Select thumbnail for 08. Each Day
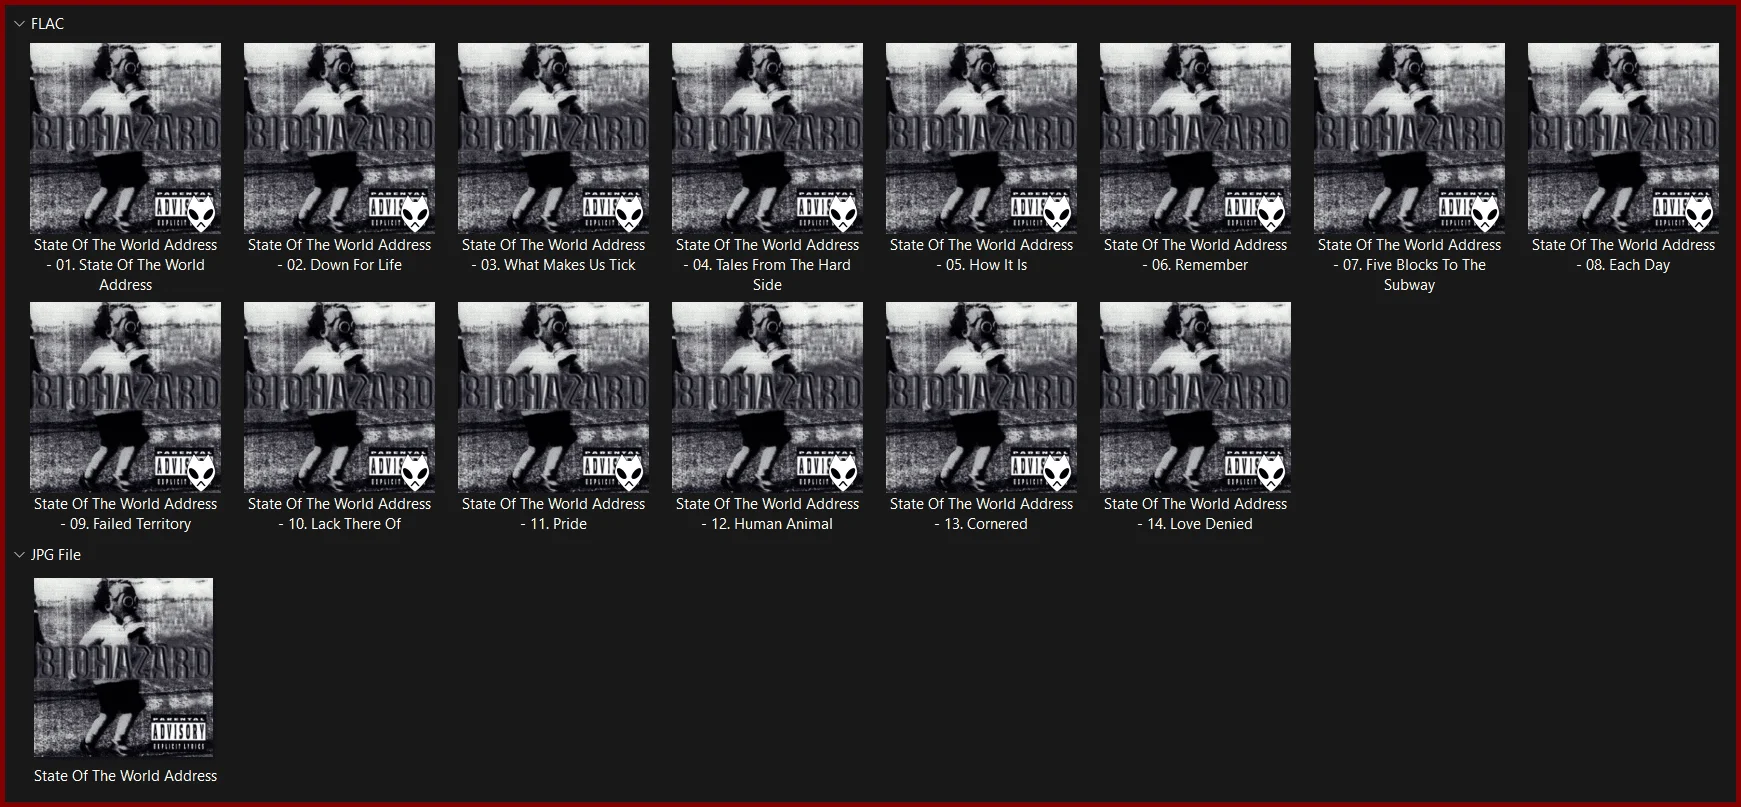The width and height of the screenshot is (1741, 807). click(1623, 138)
